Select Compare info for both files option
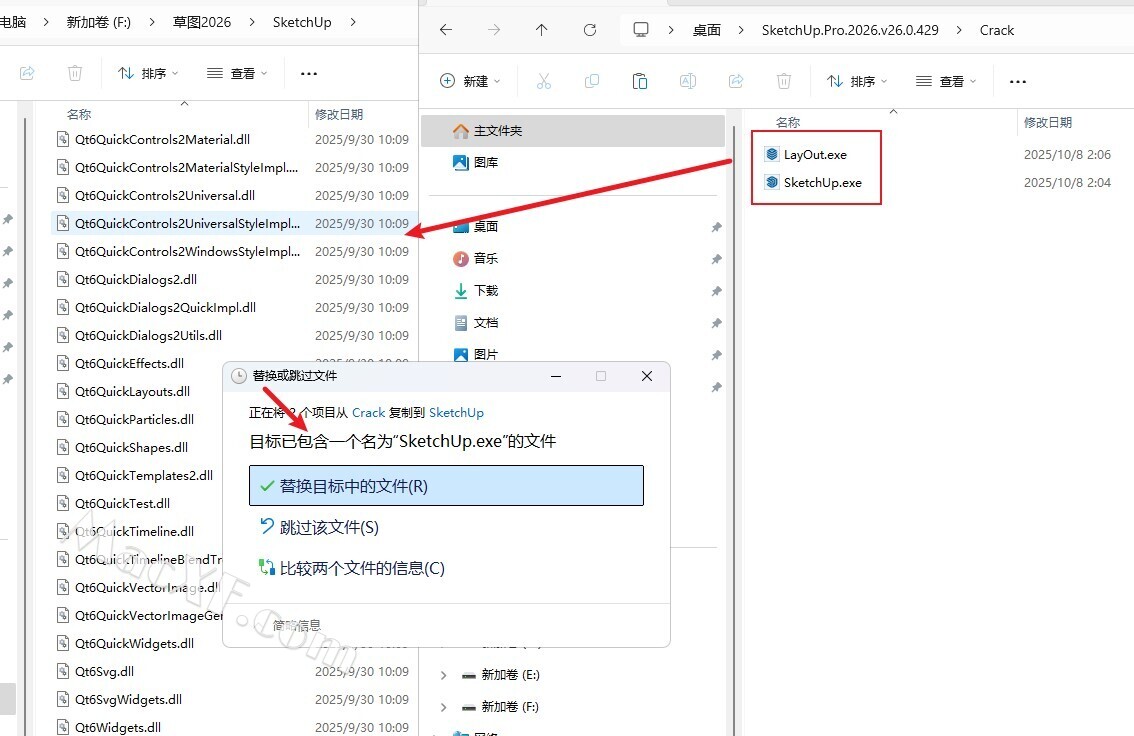Viewport: 1134px width, 736px height. [361, 568]
